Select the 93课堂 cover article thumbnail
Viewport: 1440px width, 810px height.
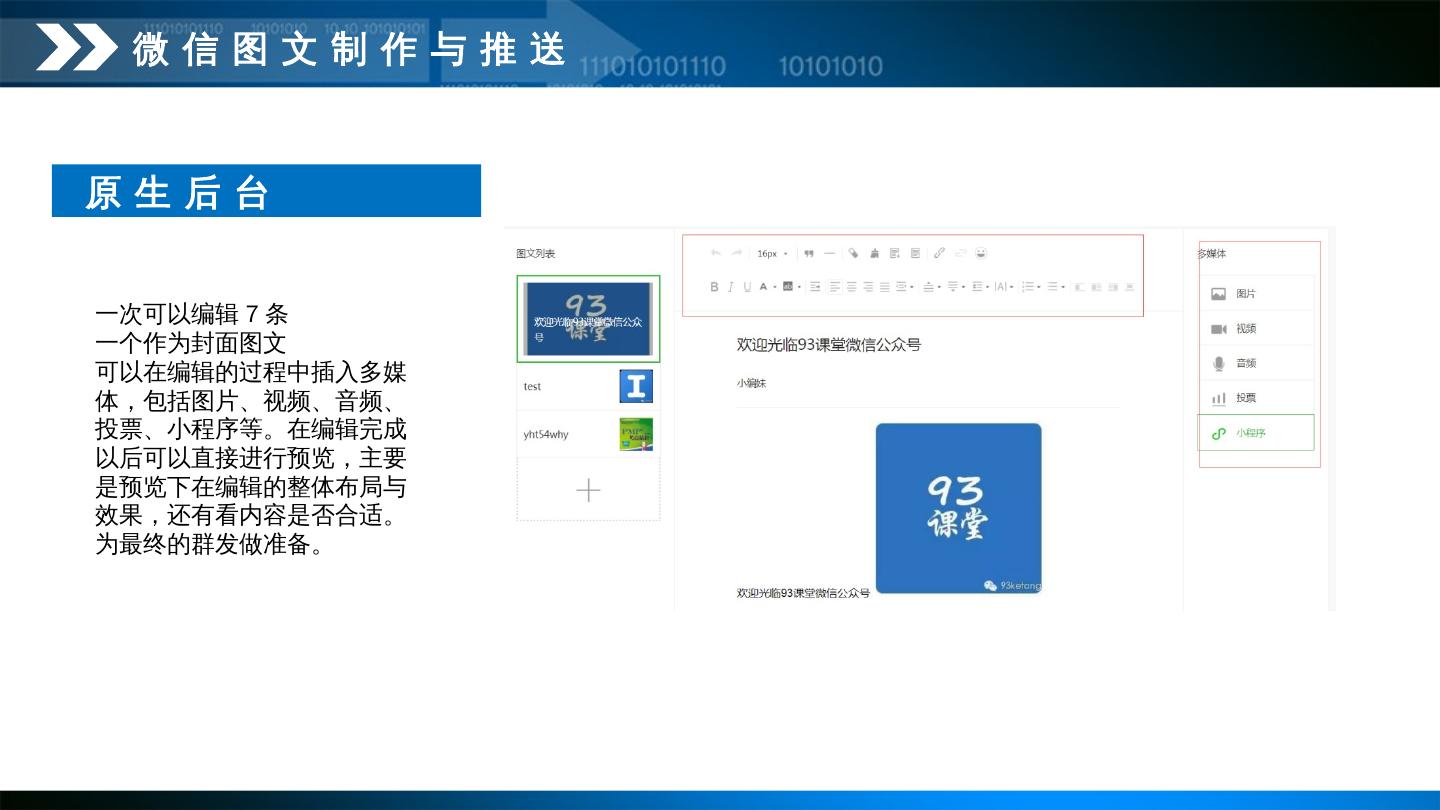[x=588, y=319]
